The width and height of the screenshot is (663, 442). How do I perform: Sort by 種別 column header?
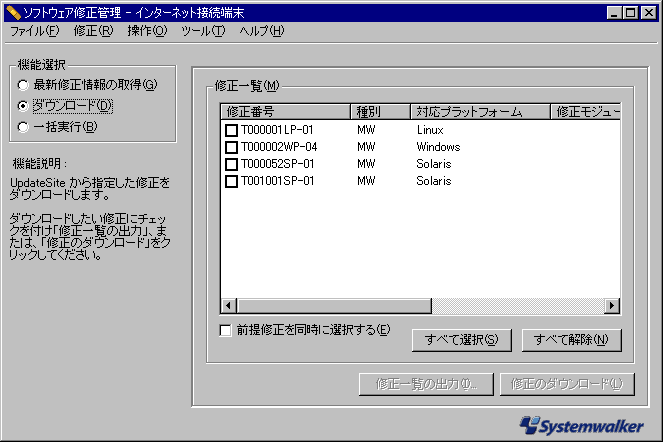click(x=380, y=112)
